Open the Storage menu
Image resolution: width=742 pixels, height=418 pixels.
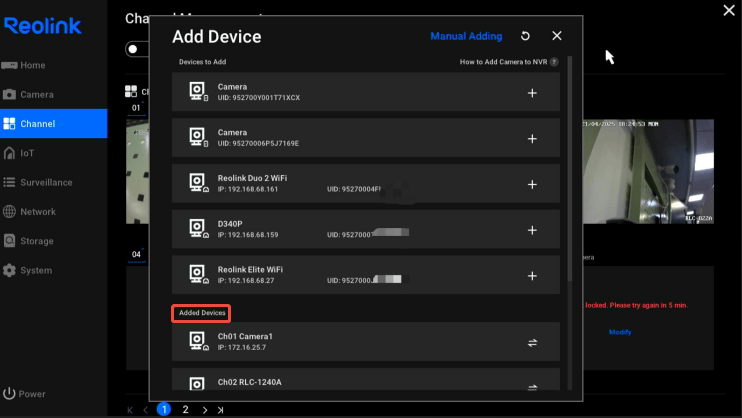click(x=53, y=241)
